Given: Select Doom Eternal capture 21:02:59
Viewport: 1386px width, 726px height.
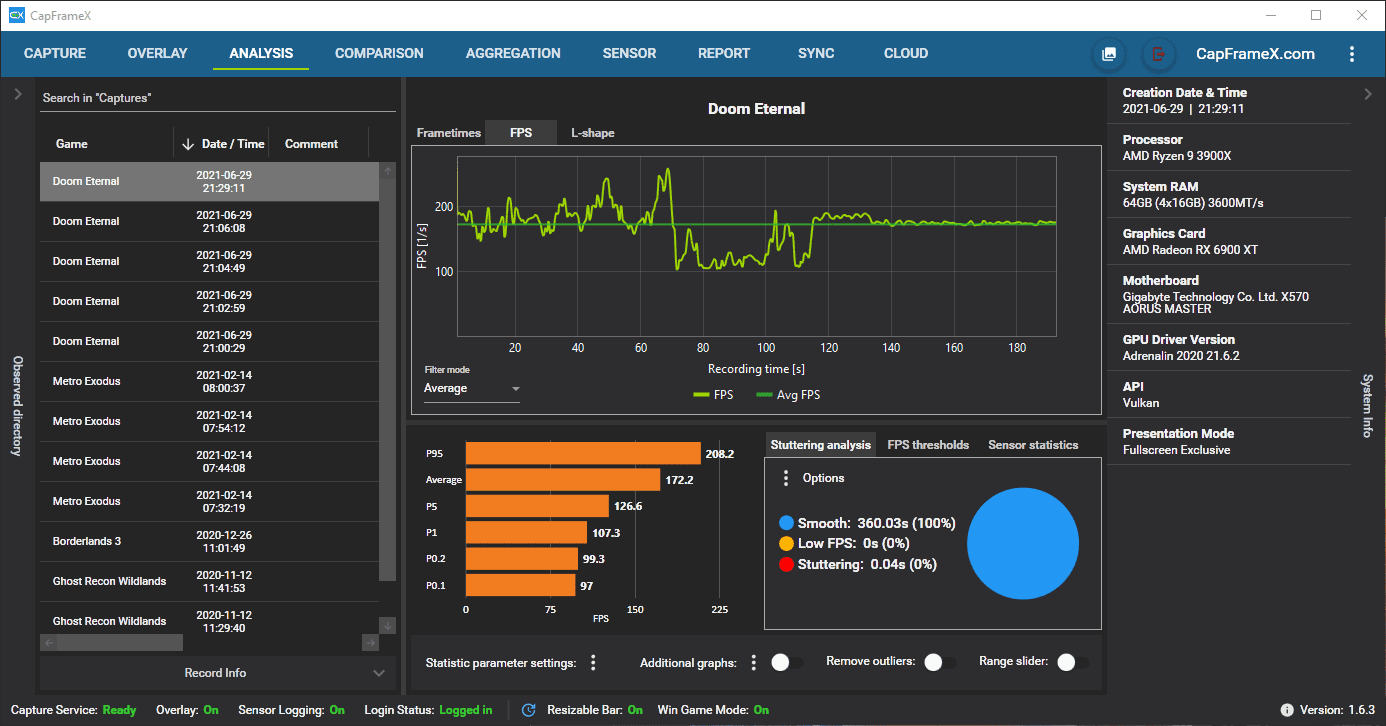Looking at the screenshot, I should 210,302.
